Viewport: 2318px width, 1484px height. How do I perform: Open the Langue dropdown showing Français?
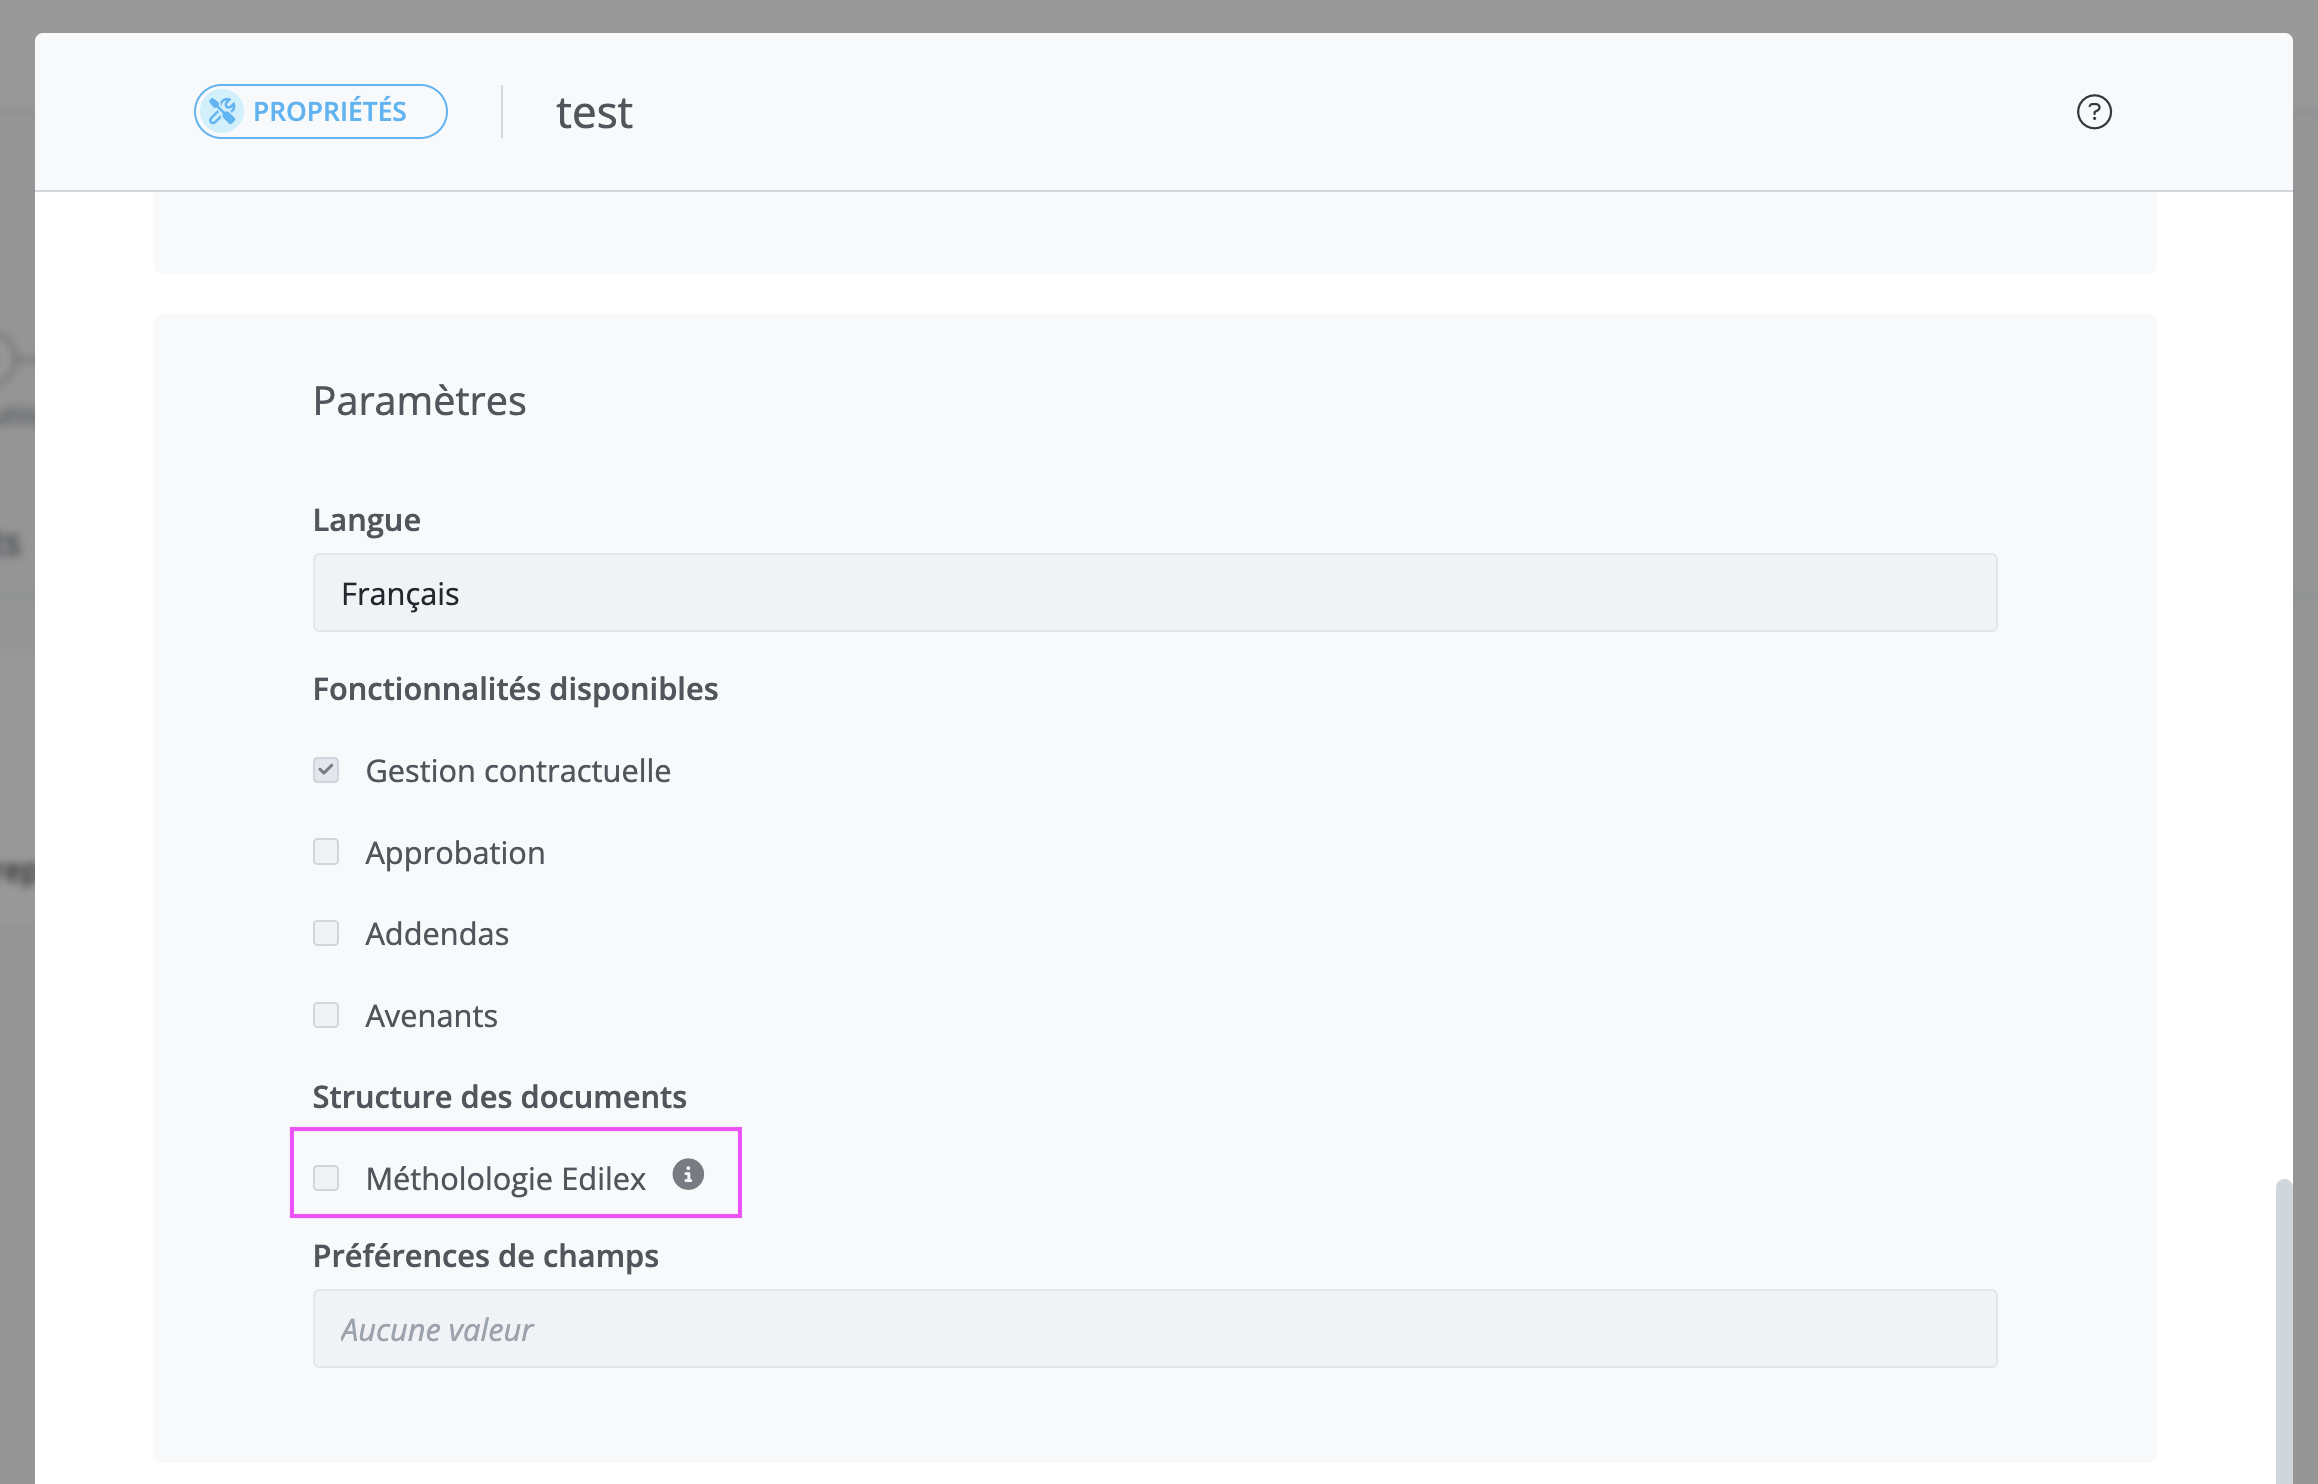1155,593
